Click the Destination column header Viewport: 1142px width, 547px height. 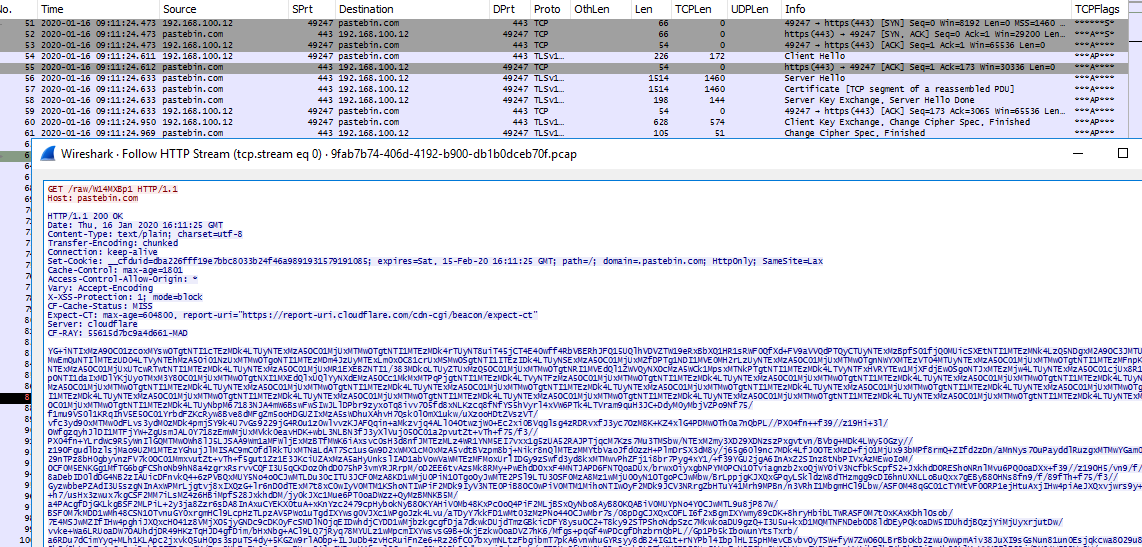(x=411, y=9)
